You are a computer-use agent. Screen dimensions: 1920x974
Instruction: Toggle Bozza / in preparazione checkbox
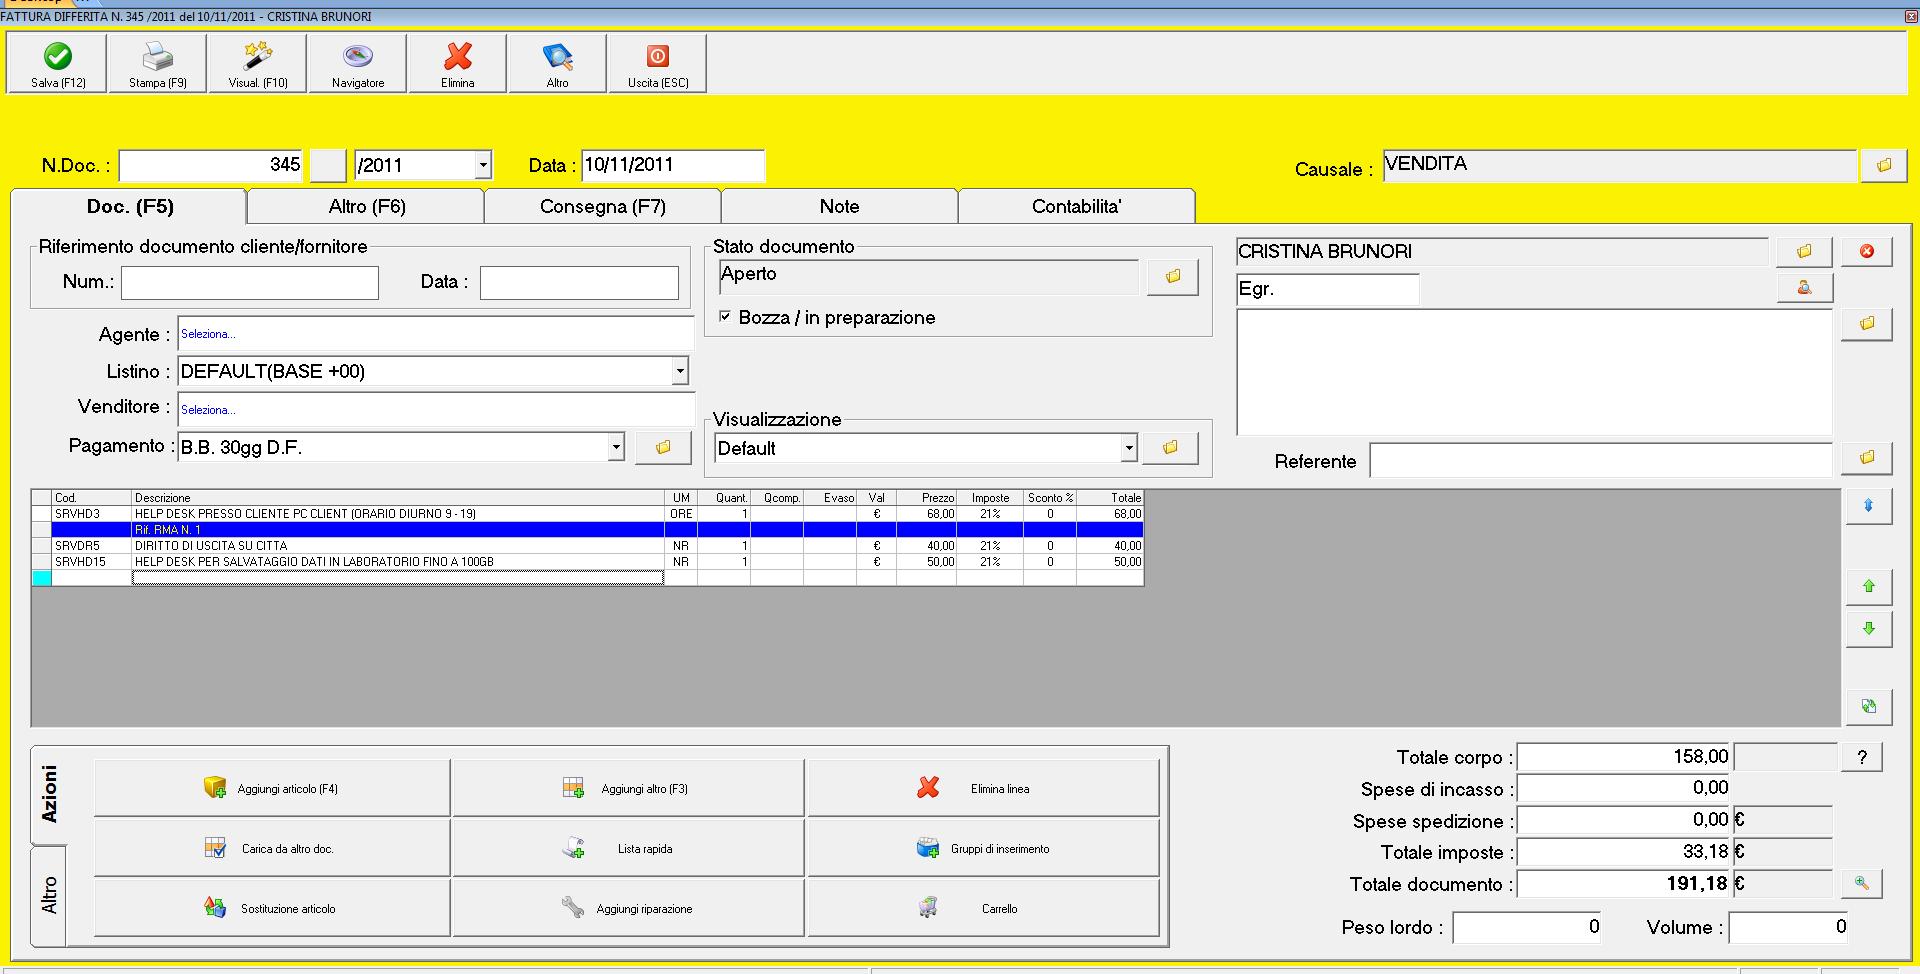point(725,317)
